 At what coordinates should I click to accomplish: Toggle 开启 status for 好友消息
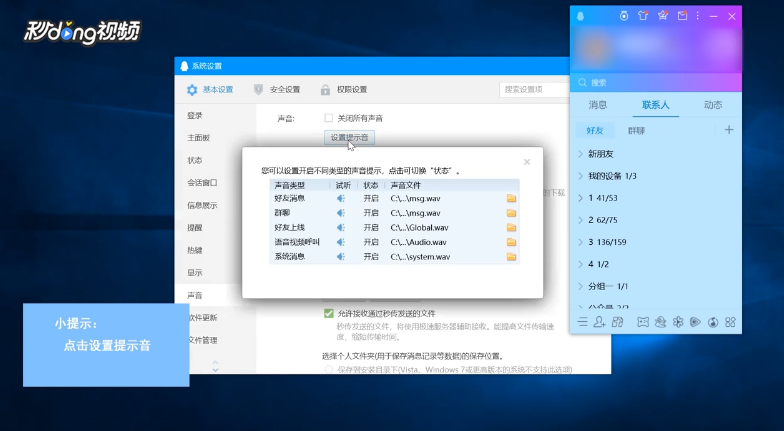(371, 198)
